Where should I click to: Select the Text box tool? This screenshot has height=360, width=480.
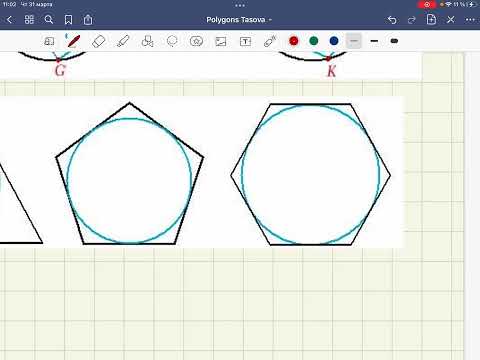point(245,41)
